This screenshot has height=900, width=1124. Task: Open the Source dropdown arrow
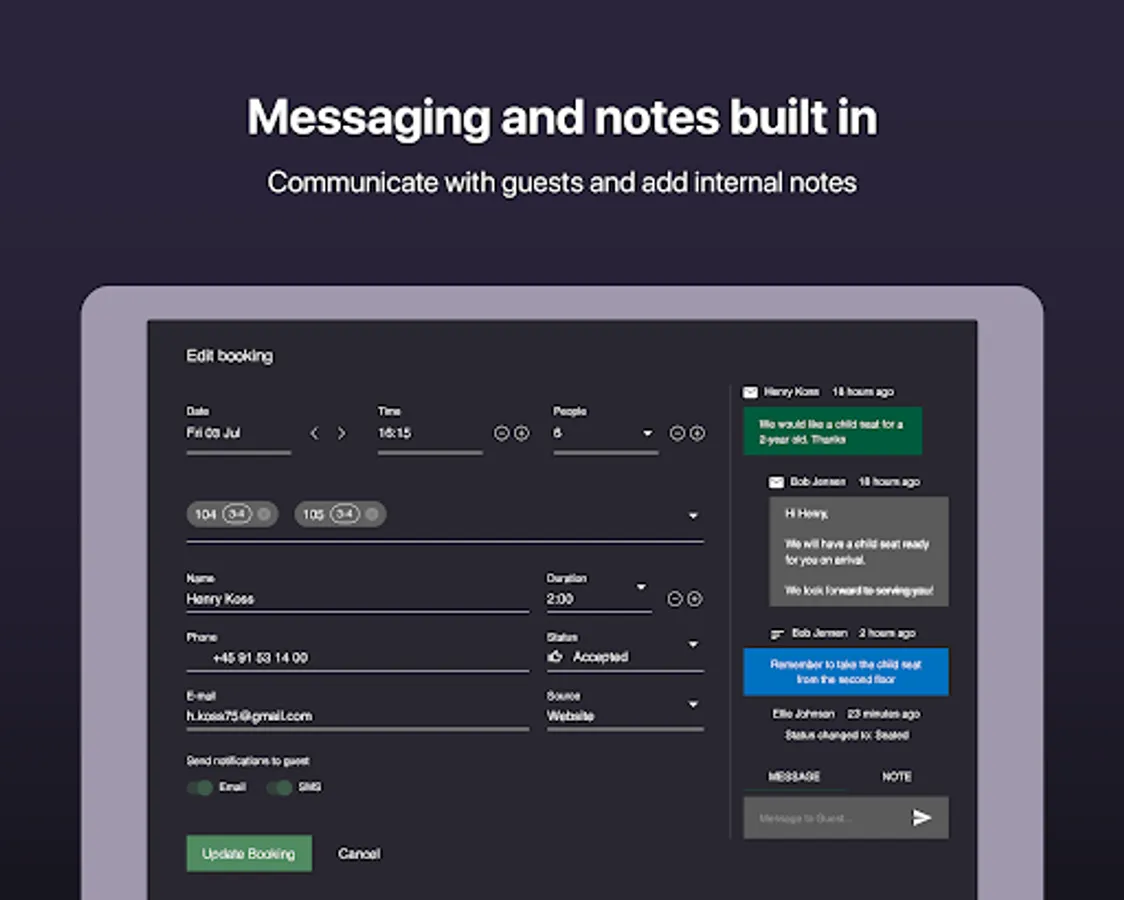click(693, 704)
